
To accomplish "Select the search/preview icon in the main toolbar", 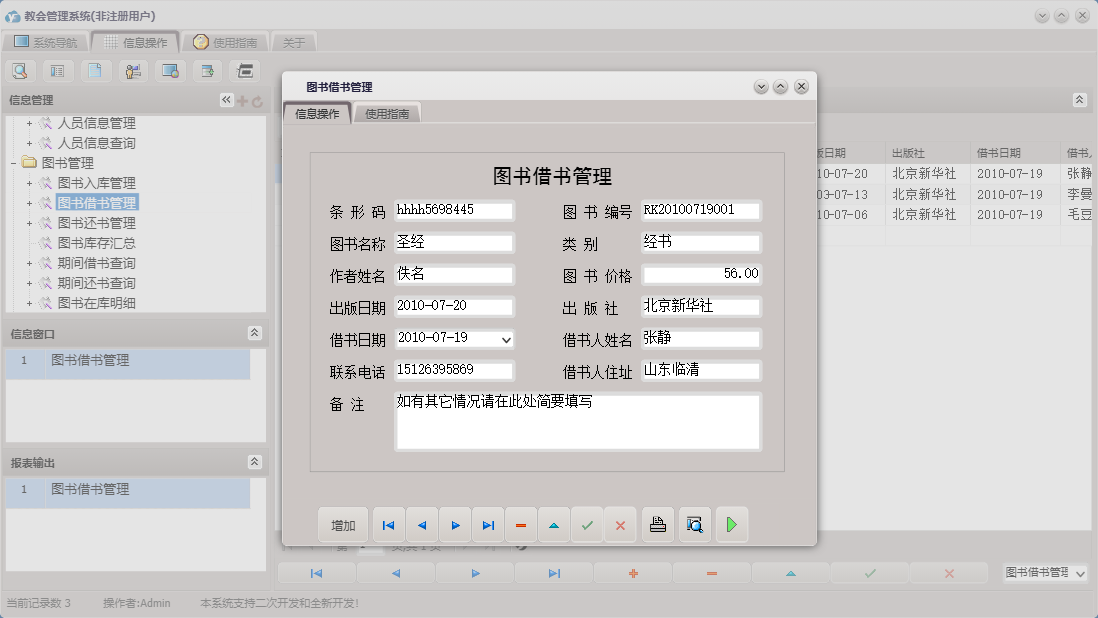I will (20, 70).
